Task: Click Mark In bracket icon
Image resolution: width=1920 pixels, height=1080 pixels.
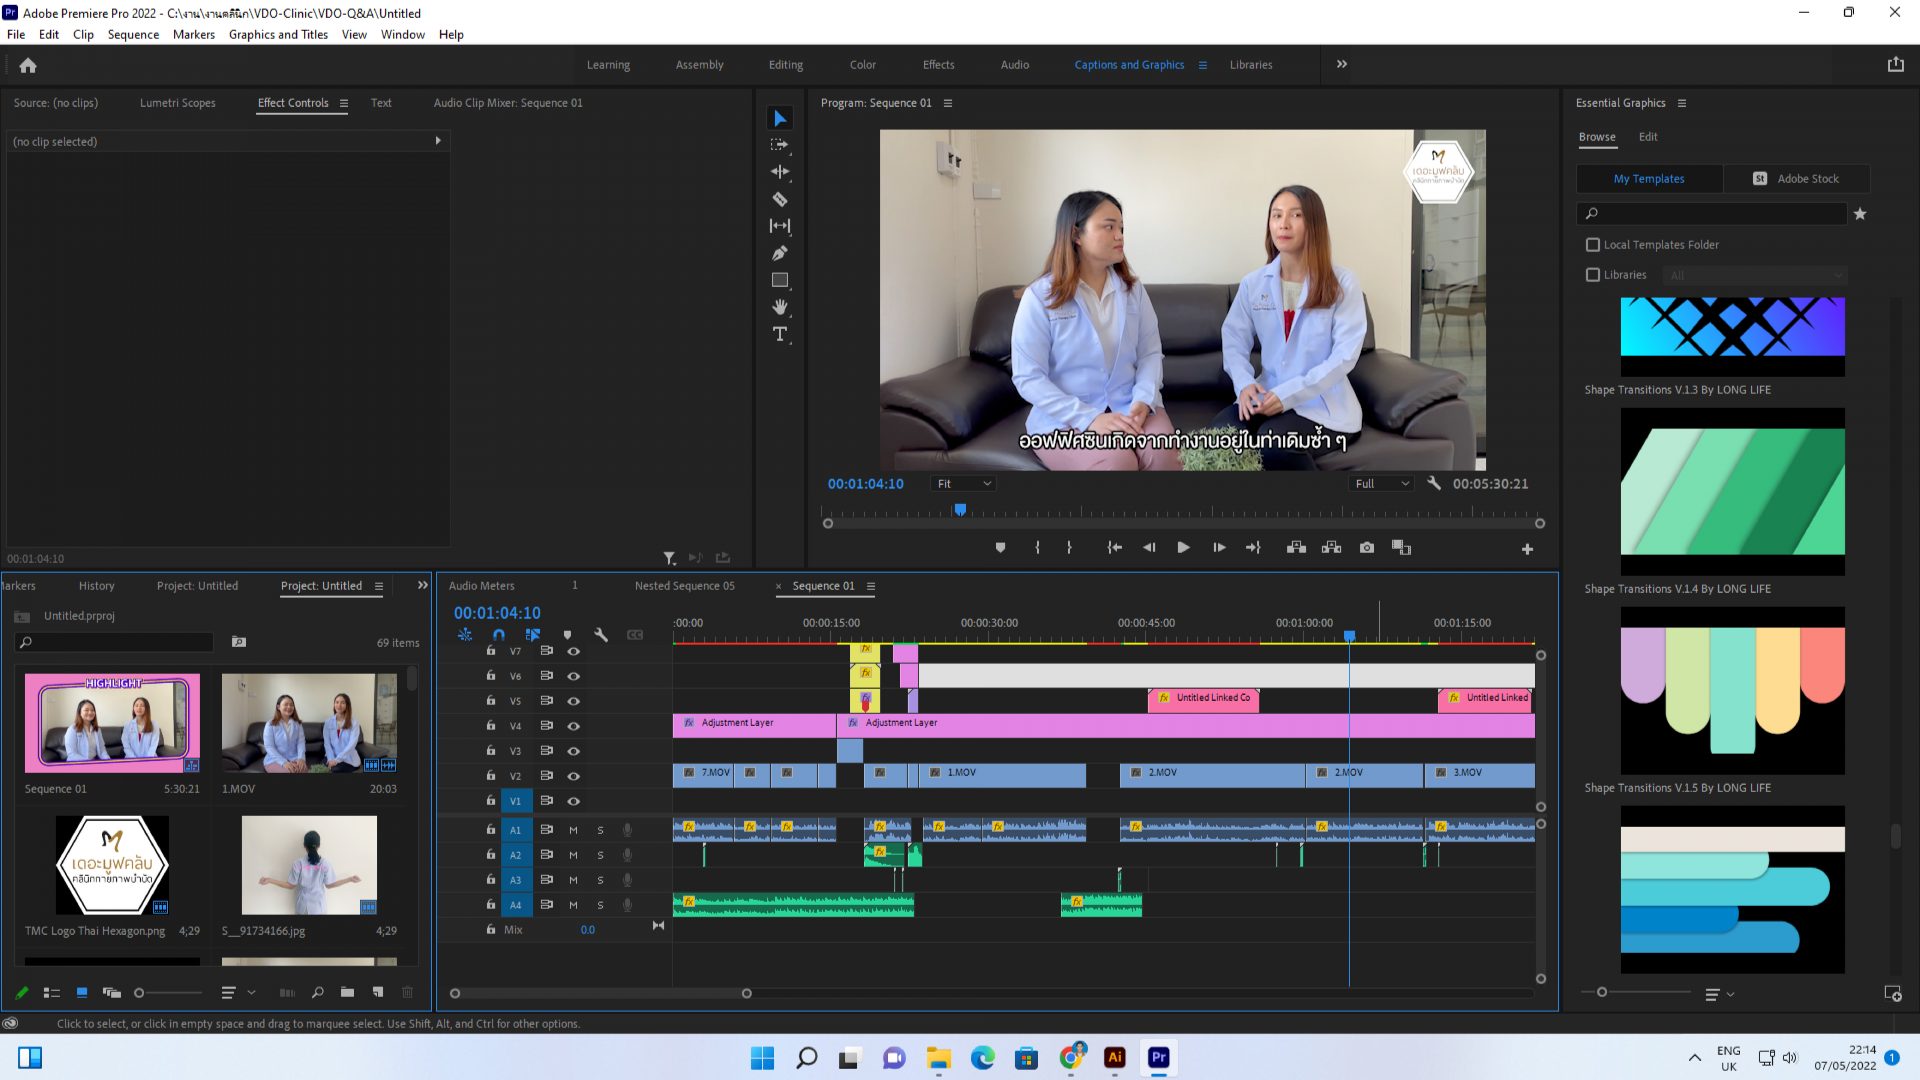Action: pos(1037,548)
